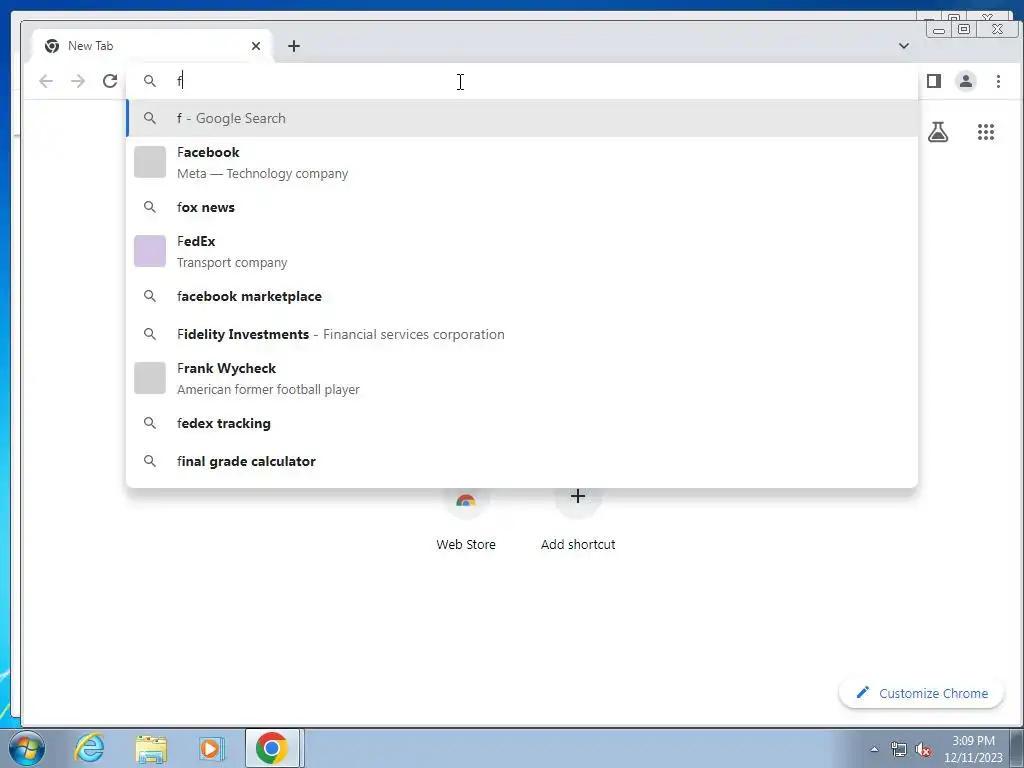Click the Chrome taskbar icon
This screenshot has width=1024, height=768.
[272, 748]
